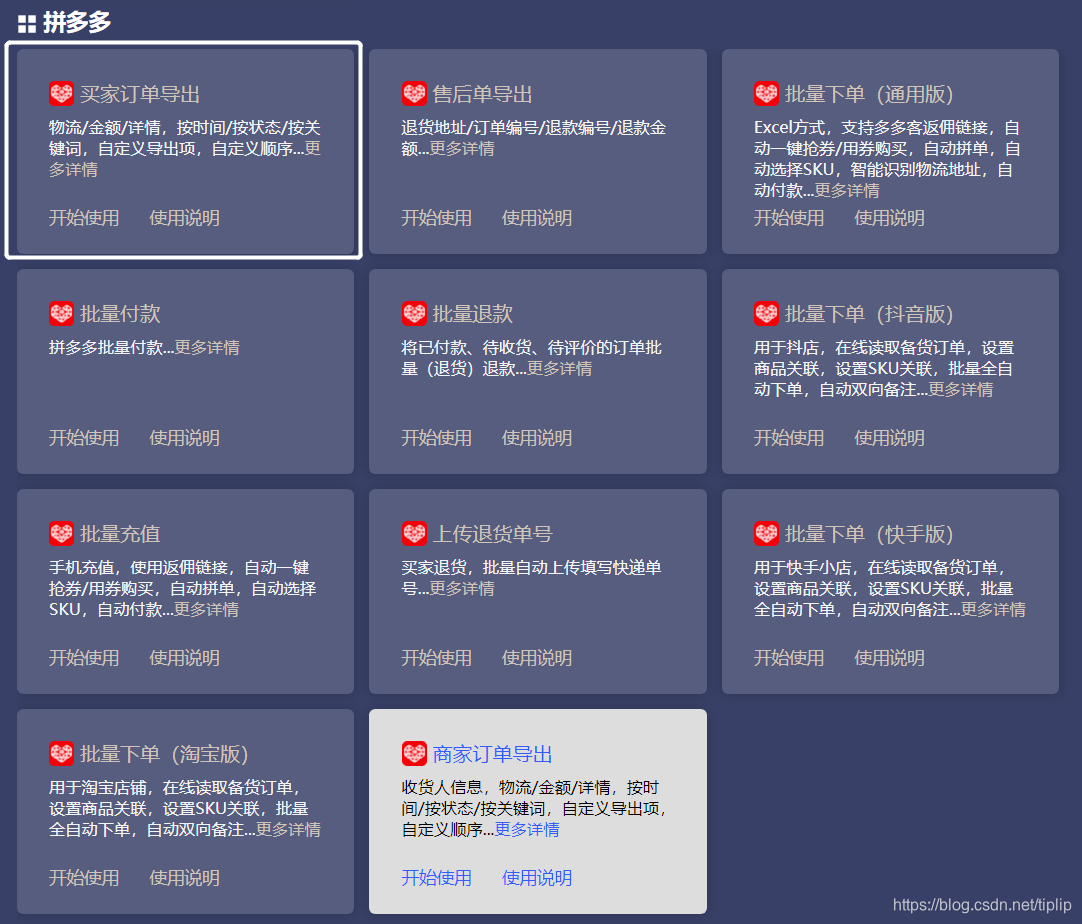Click the 批量充值 card title

tap(120, 534)
